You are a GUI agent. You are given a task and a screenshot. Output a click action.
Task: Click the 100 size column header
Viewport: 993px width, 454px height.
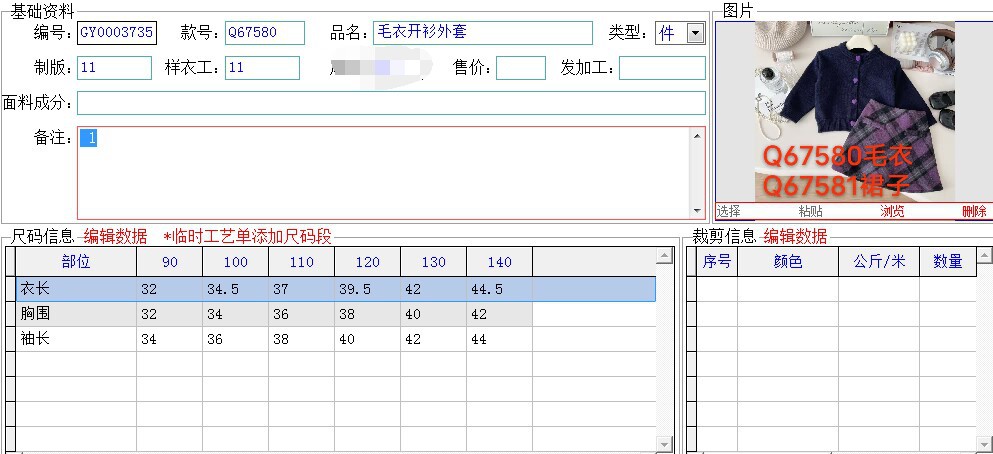[236, 262]
